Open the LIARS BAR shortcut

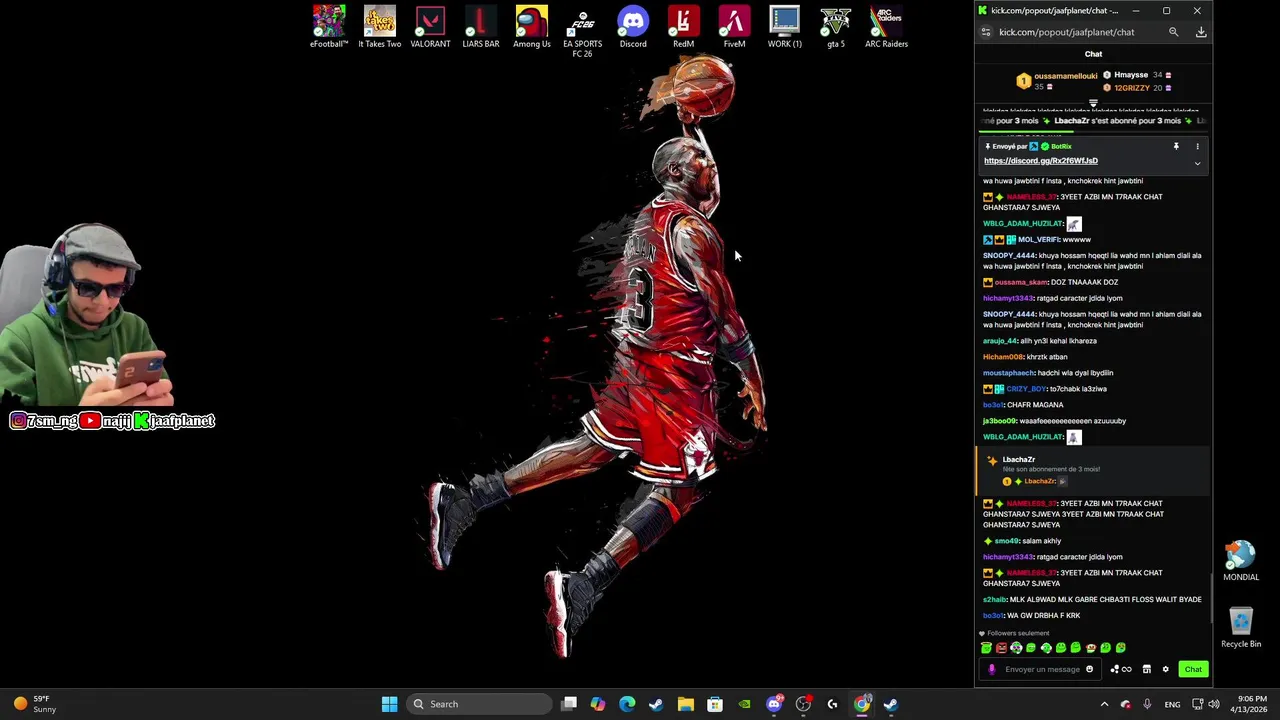coord(481,27)
